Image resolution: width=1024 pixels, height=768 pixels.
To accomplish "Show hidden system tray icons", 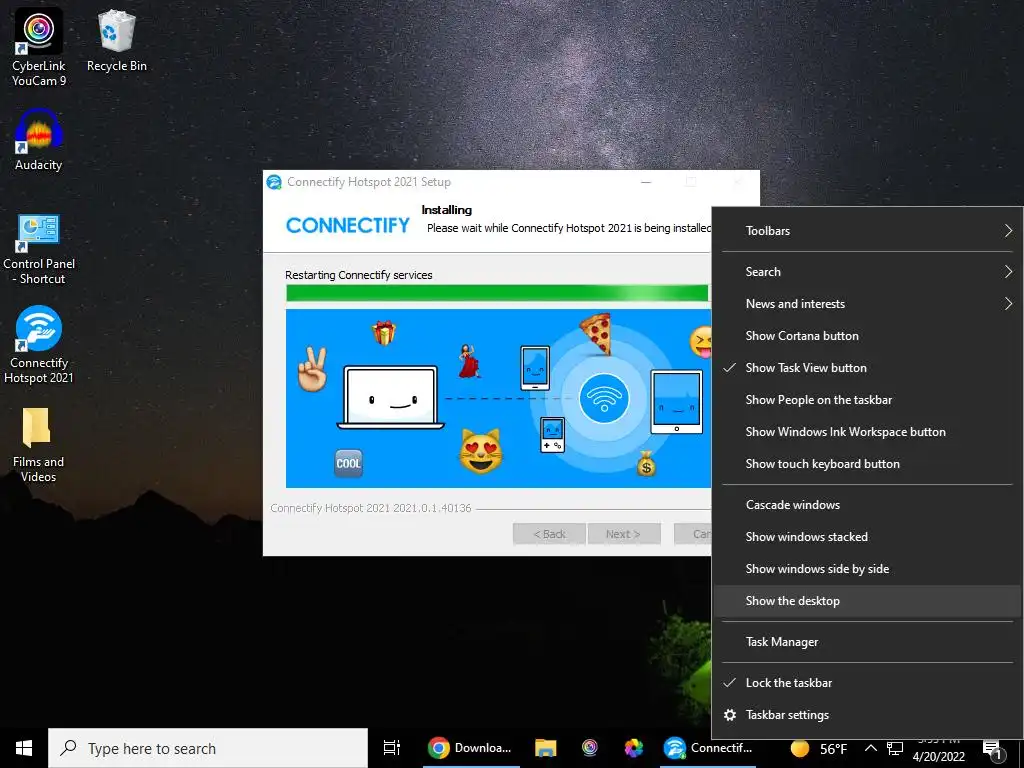I will (871, 748).
